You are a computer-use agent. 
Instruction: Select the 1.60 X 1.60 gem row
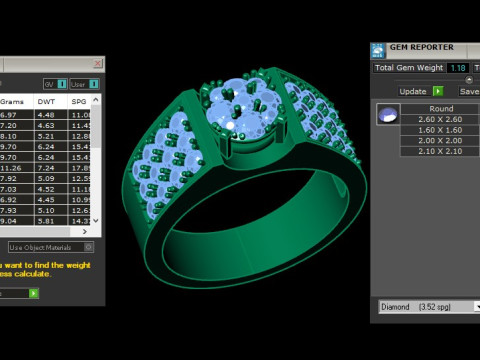coord(440,130)
